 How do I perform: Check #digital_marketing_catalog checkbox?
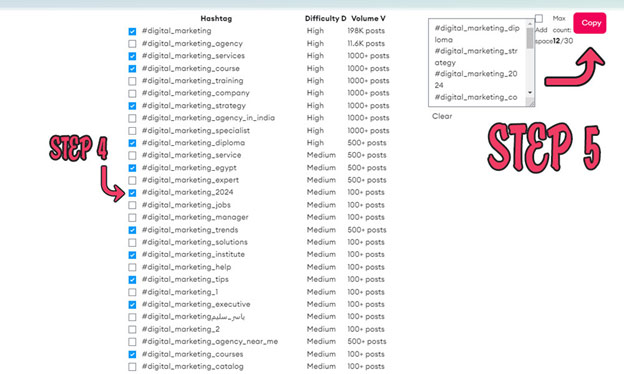(x=132, y=367)
